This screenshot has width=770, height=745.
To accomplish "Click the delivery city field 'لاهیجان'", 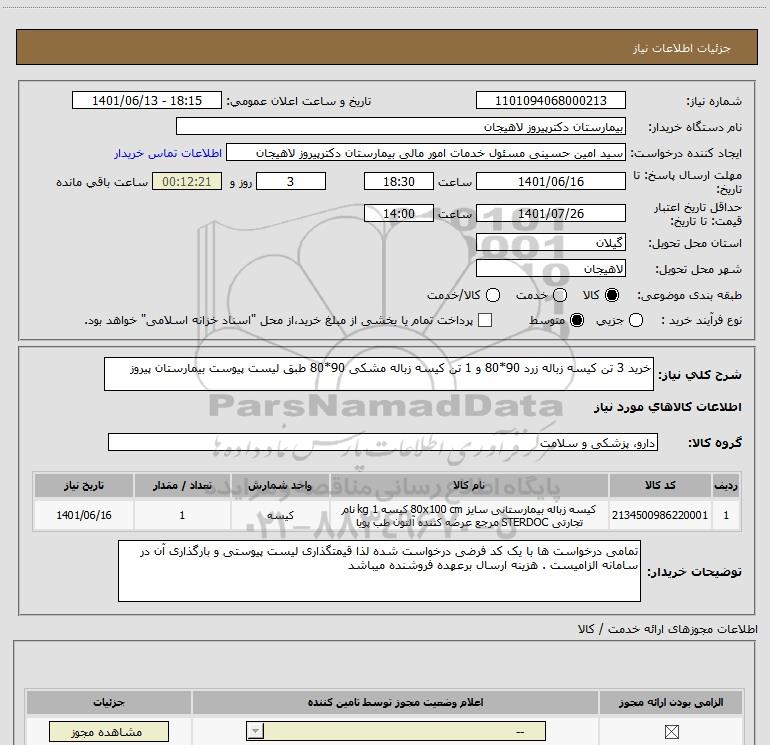I will pyautogui.click(x=551, y=269).
